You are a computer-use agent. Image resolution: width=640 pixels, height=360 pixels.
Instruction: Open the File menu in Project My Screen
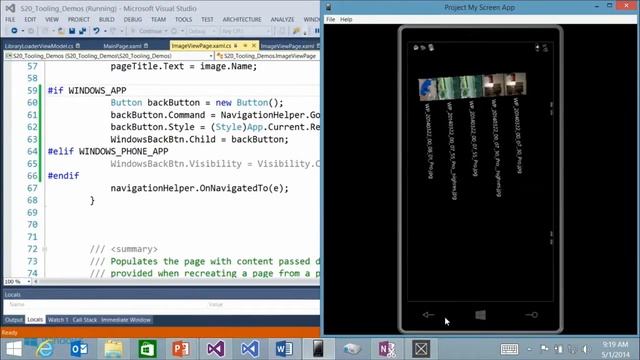coord(331,19)
